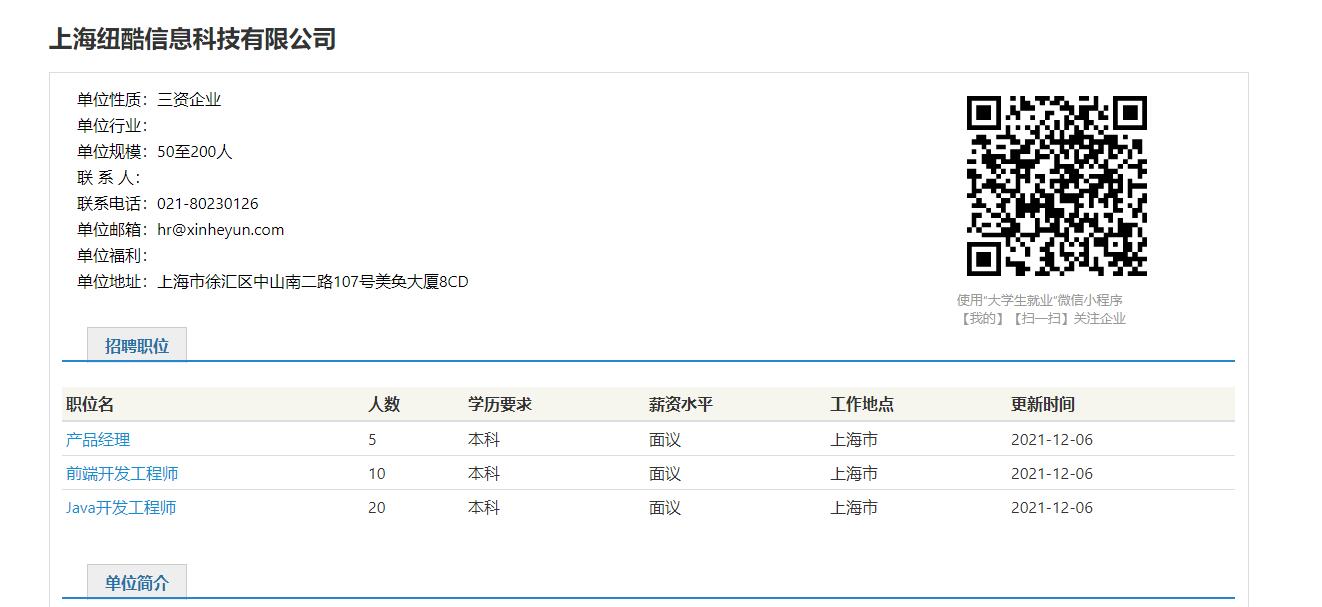This screenshot has height=607, width=1322.
Task: Switch to the 招聘职位 tab
Action: pyautogui.click(x=137, y=346)
